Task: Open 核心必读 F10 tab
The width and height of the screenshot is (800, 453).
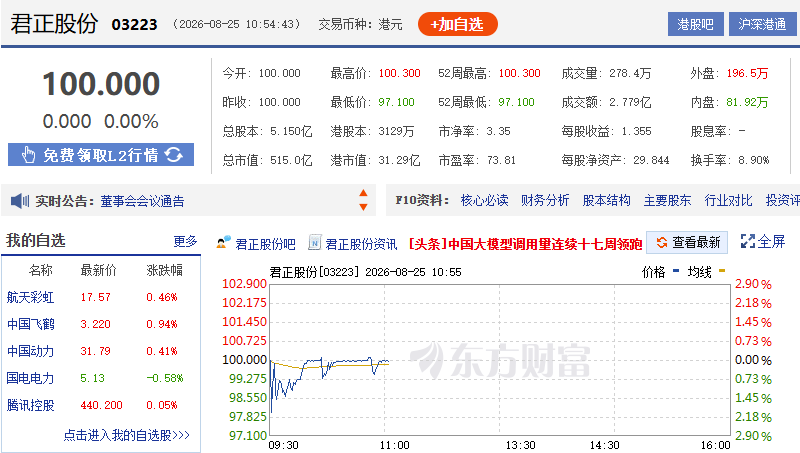Action: 484,200
